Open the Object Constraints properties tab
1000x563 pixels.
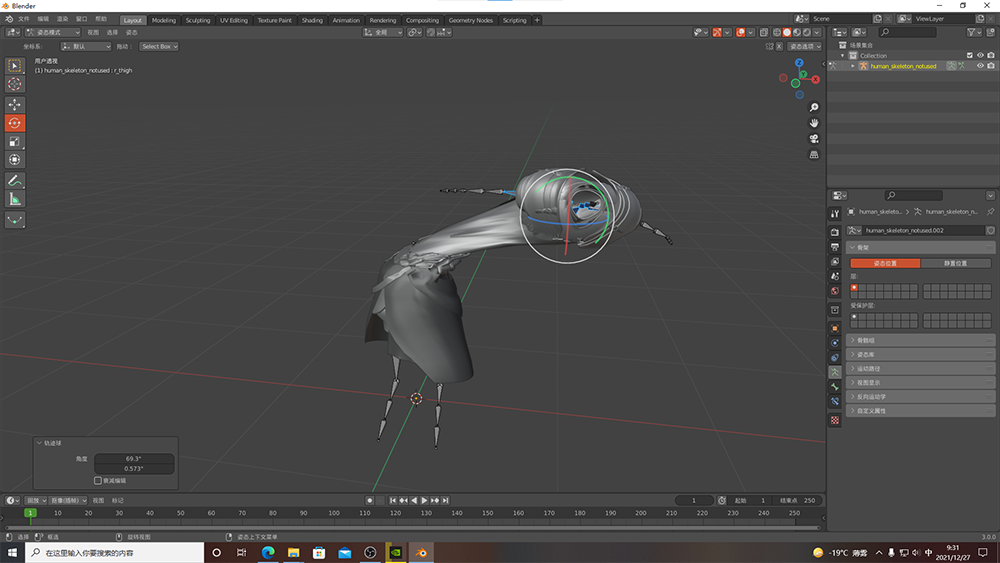click(835, 358)
